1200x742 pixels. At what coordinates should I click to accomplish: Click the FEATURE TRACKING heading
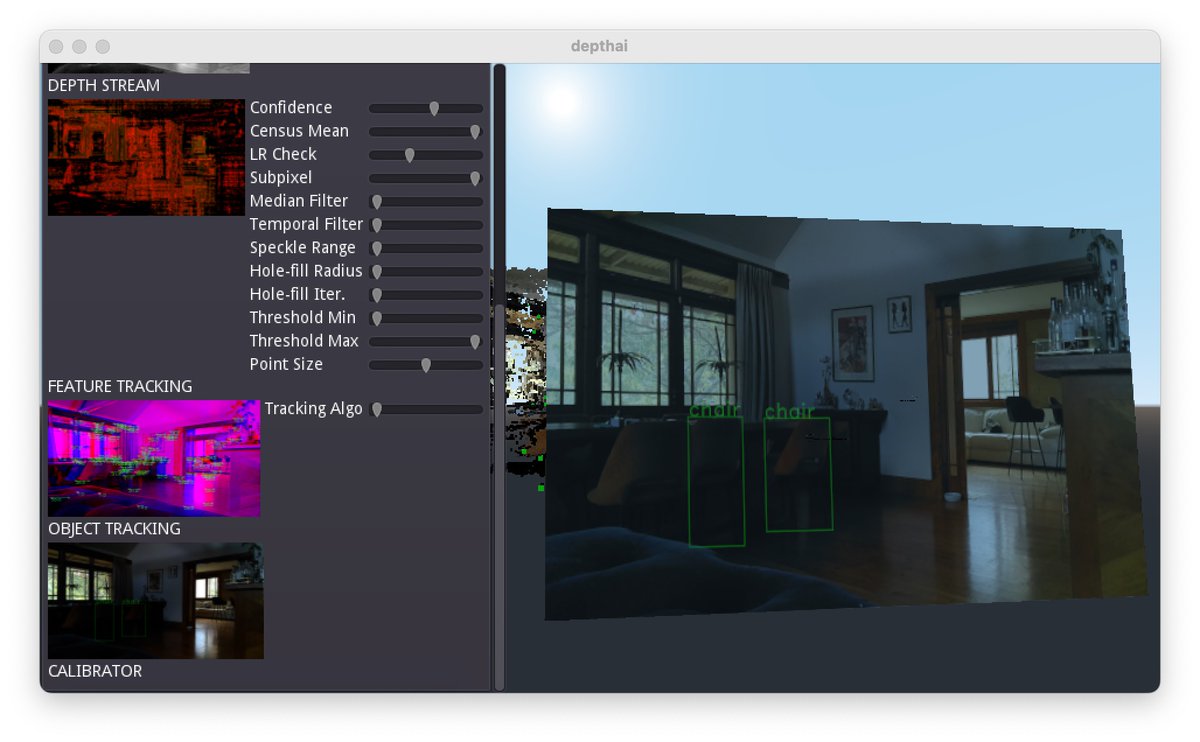[x=120, y=386]
